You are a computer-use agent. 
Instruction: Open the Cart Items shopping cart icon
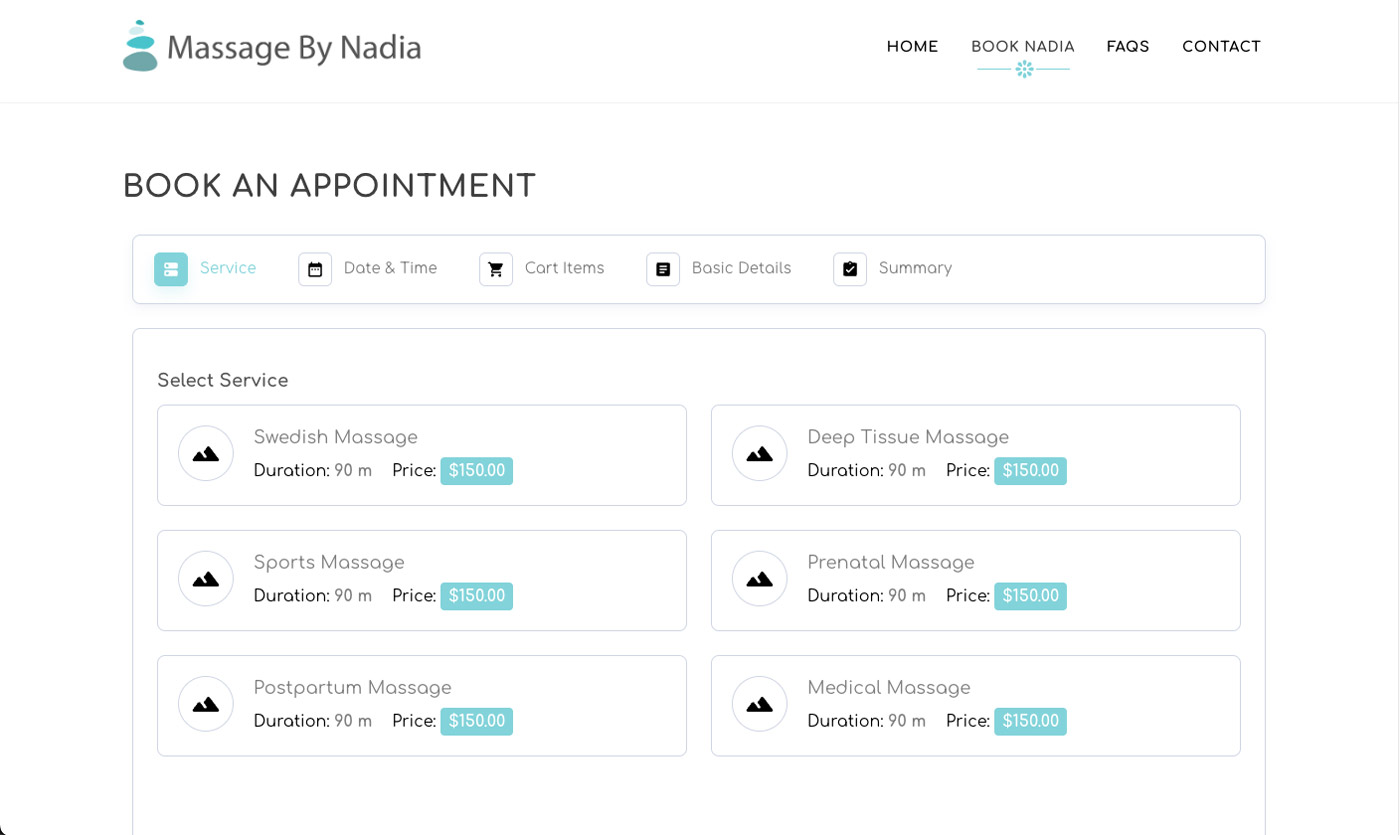496,269
